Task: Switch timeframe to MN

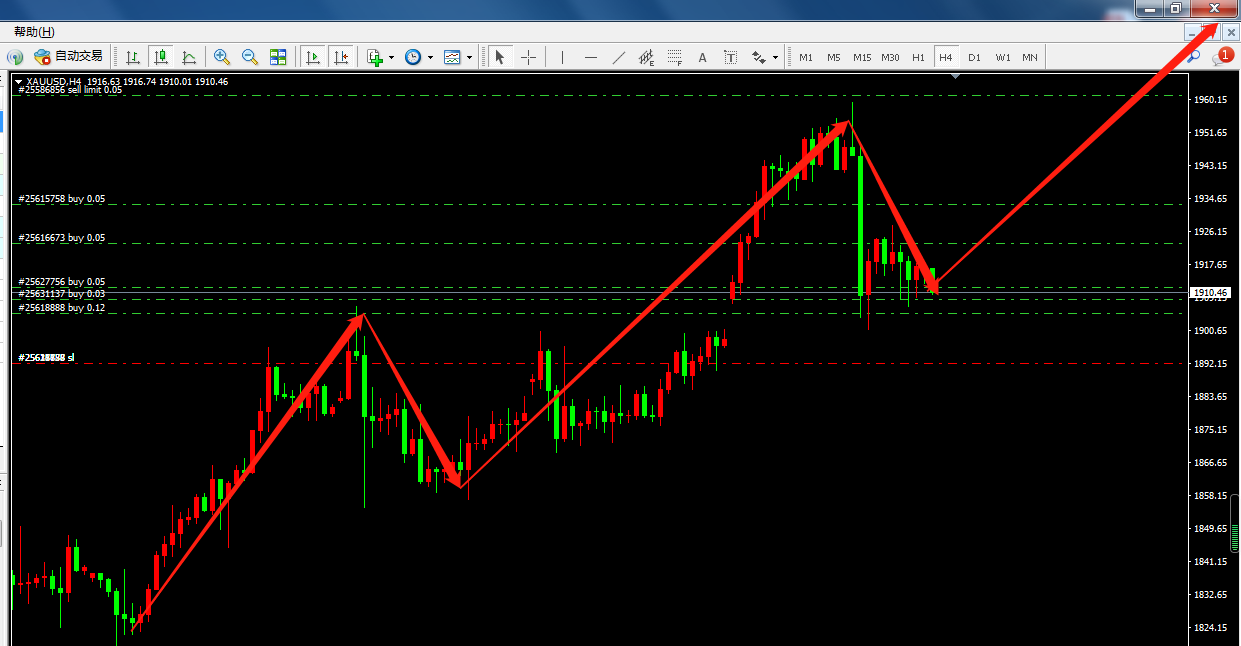Action: pos(1030,57)
